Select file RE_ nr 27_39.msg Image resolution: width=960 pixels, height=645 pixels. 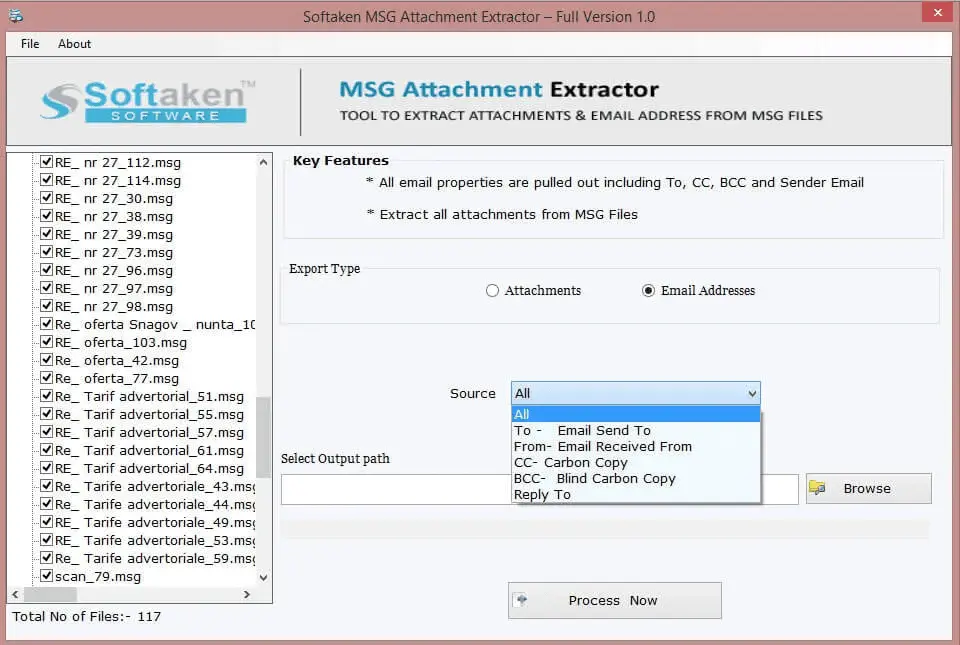click(x=114, y=234)
